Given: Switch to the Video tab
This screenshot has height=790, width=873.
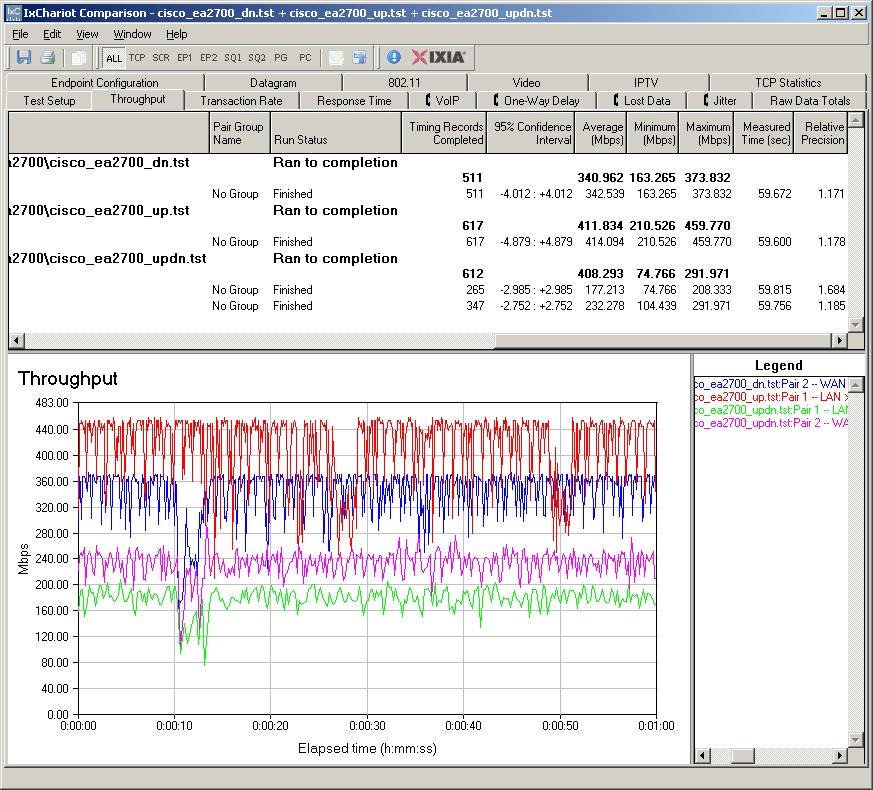Looking at the screenshot, I should click(526, 82).
